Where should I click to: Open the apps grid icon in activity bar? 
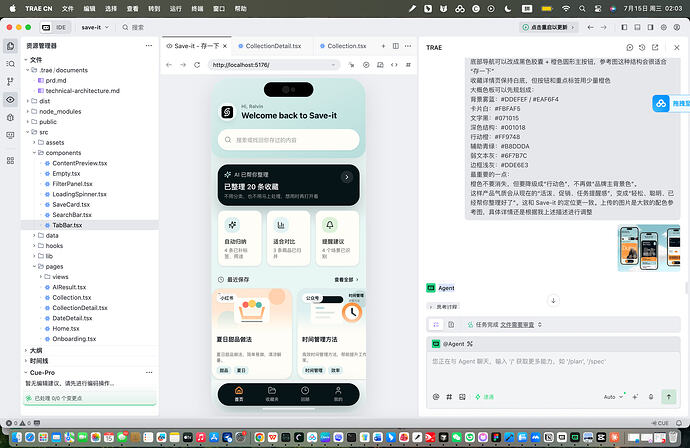tap(11, 161)
